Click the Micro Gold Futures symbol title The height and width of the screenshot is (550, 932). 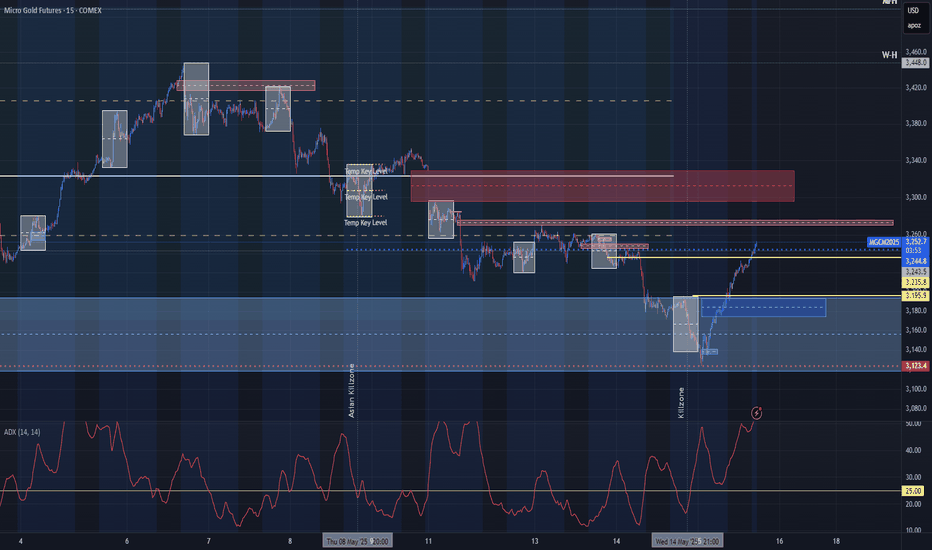pyautogui.click(x=52, y=10)
